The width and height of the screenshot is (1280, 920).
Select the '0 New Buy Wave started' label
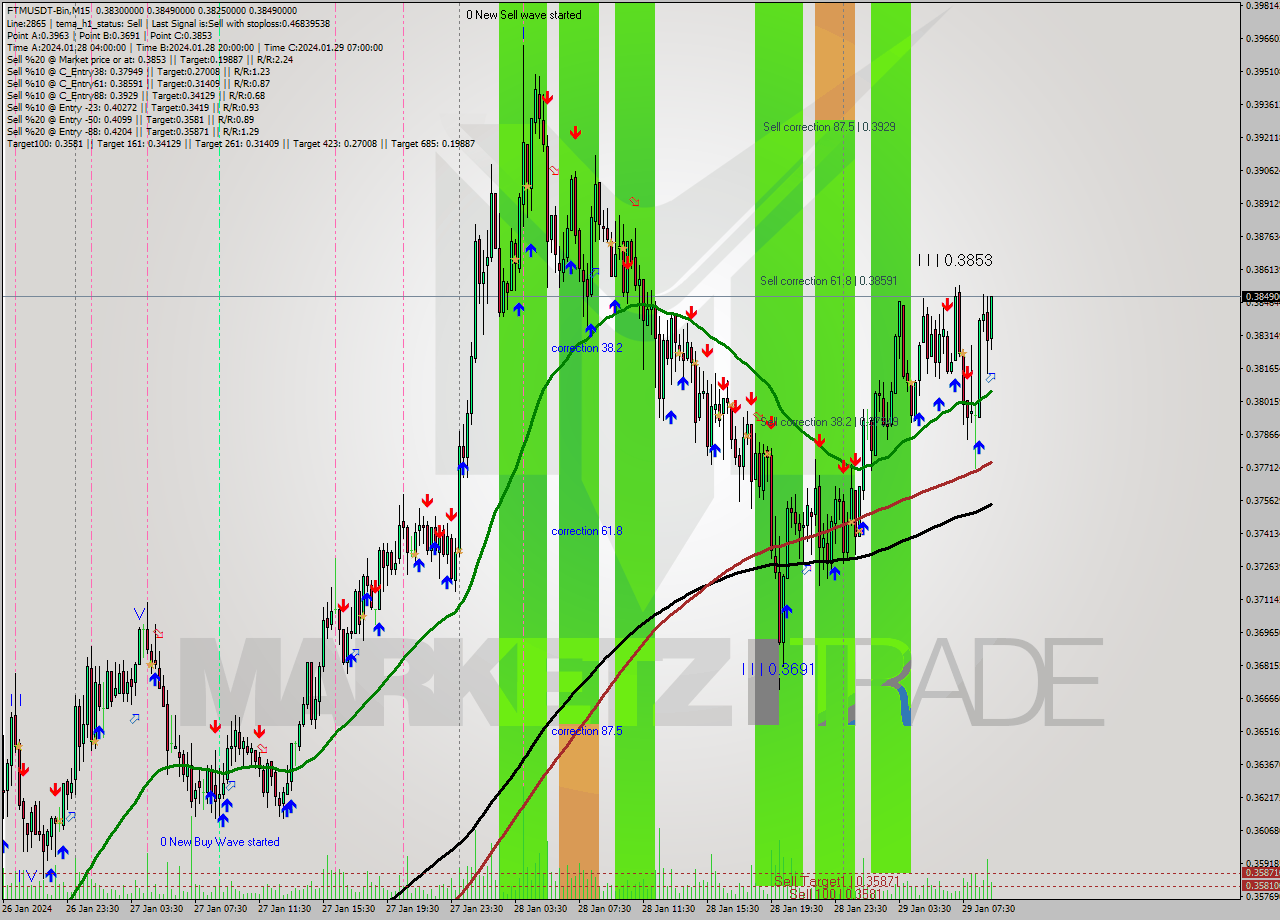[220, 842]
